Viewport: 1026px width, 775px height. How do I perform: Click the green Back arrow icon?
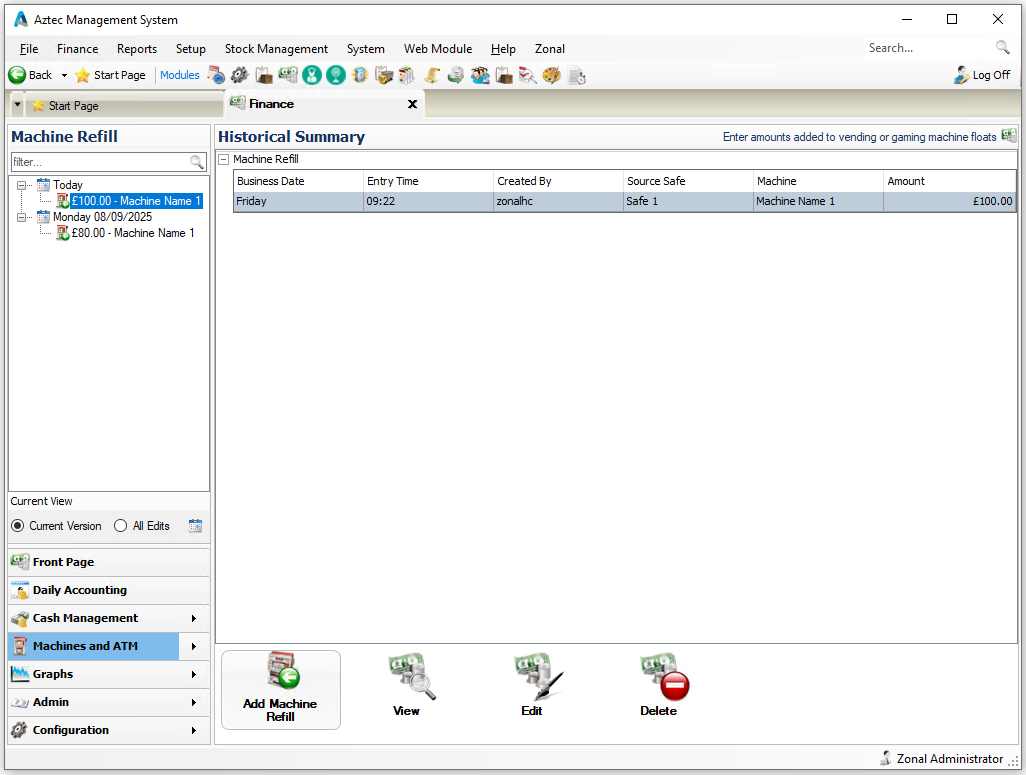tap(17, 75)
